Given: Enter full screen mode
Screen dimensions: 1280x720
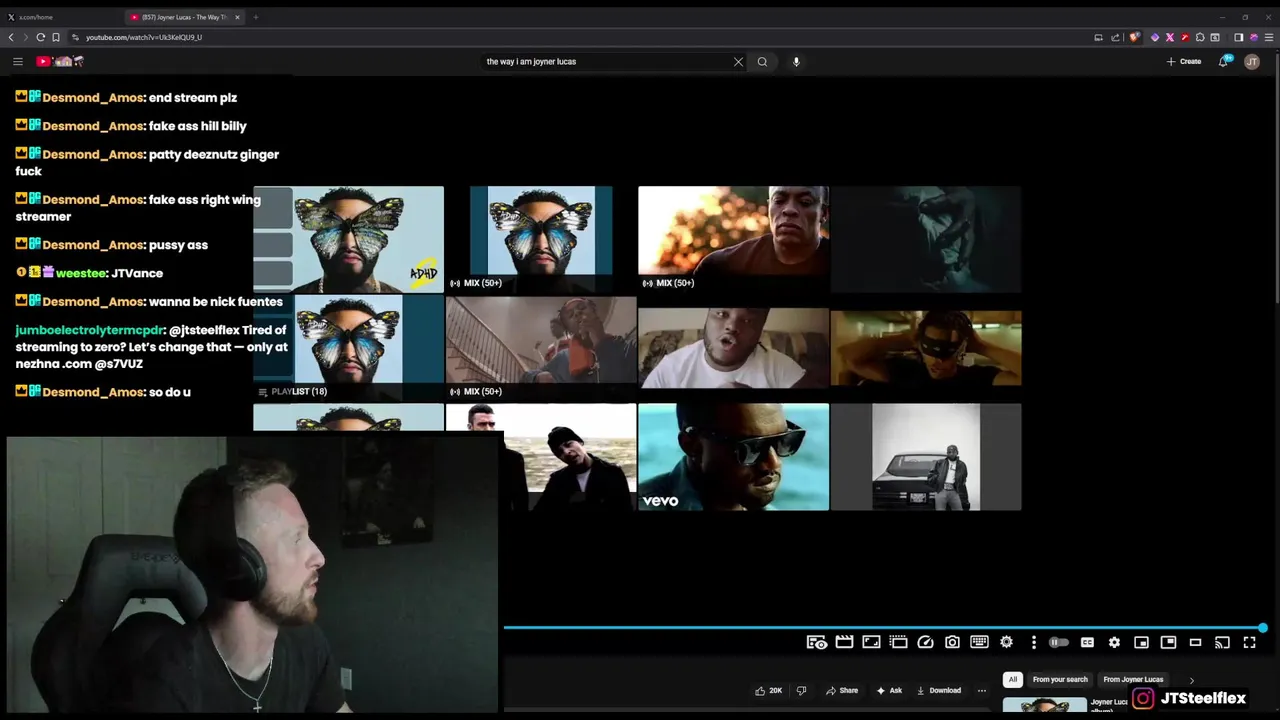Looking at the screenshot, I should click(1249, 642).
